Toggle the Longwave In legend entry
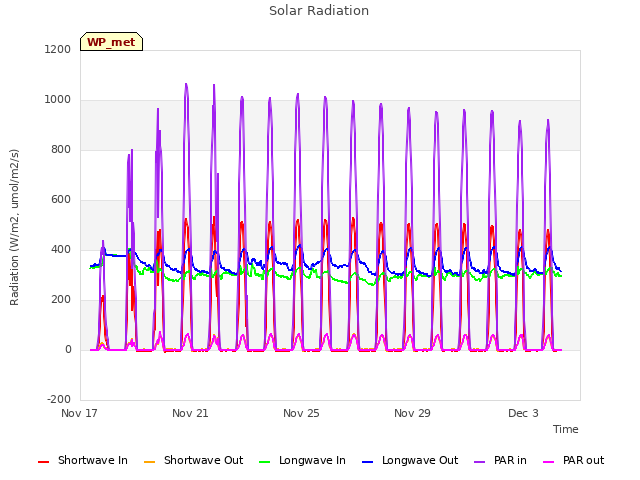The width and height of the screenshot is (640, 480). coord(302,460)
